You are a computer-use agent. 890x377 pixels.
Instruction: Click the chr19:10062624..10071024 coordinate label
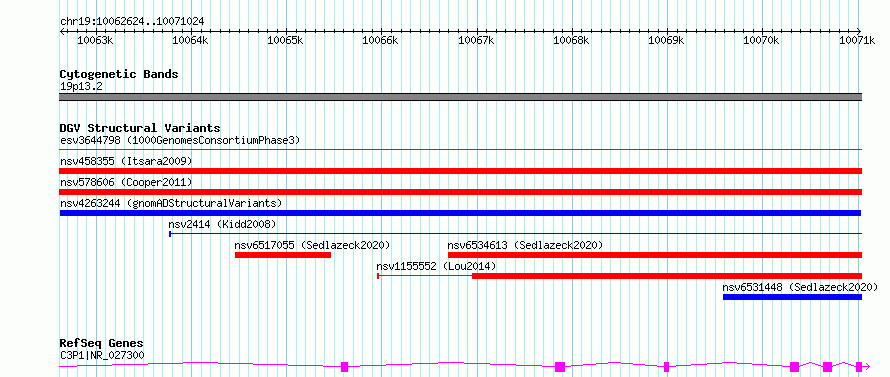click(x=132, y=22)
